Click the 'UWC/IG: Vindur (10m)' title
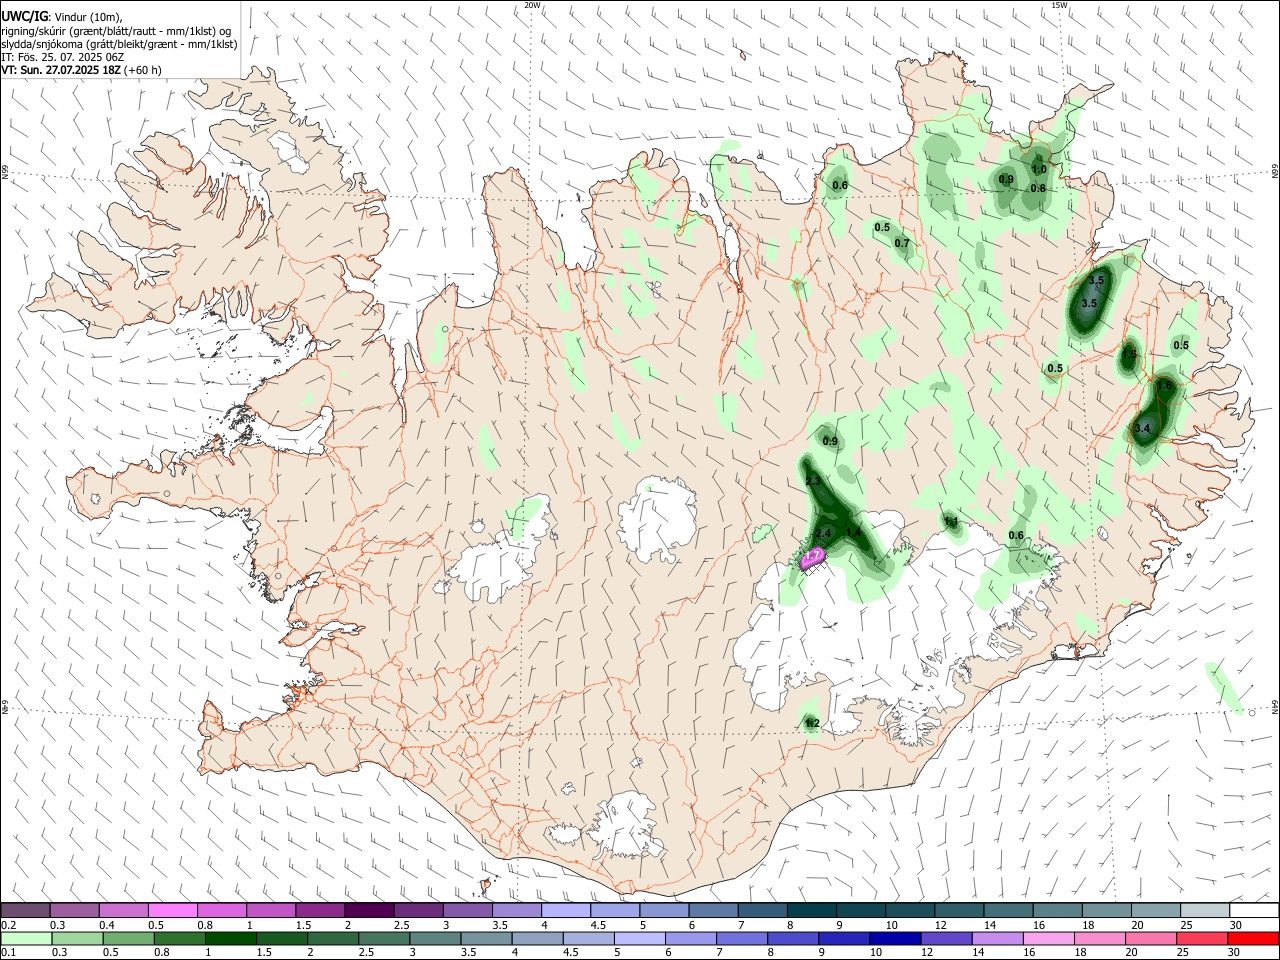 [61, 17]
